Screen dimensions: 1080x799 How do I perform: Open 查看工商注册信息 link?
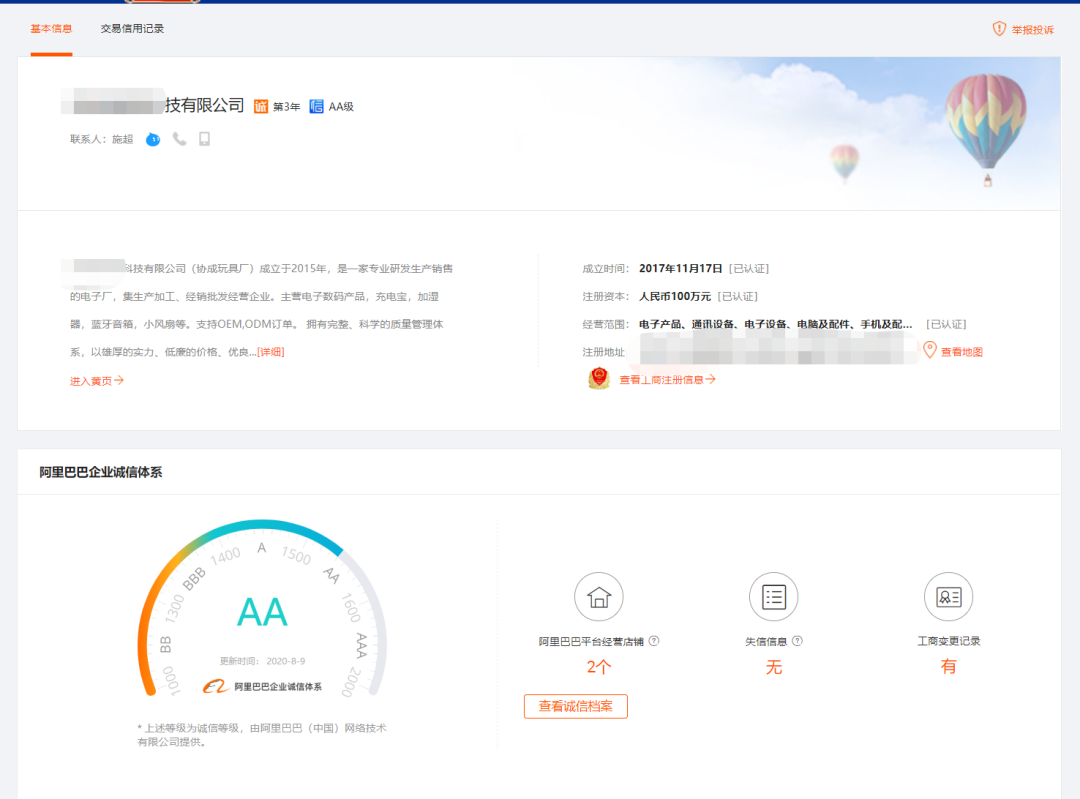point(667,380)
